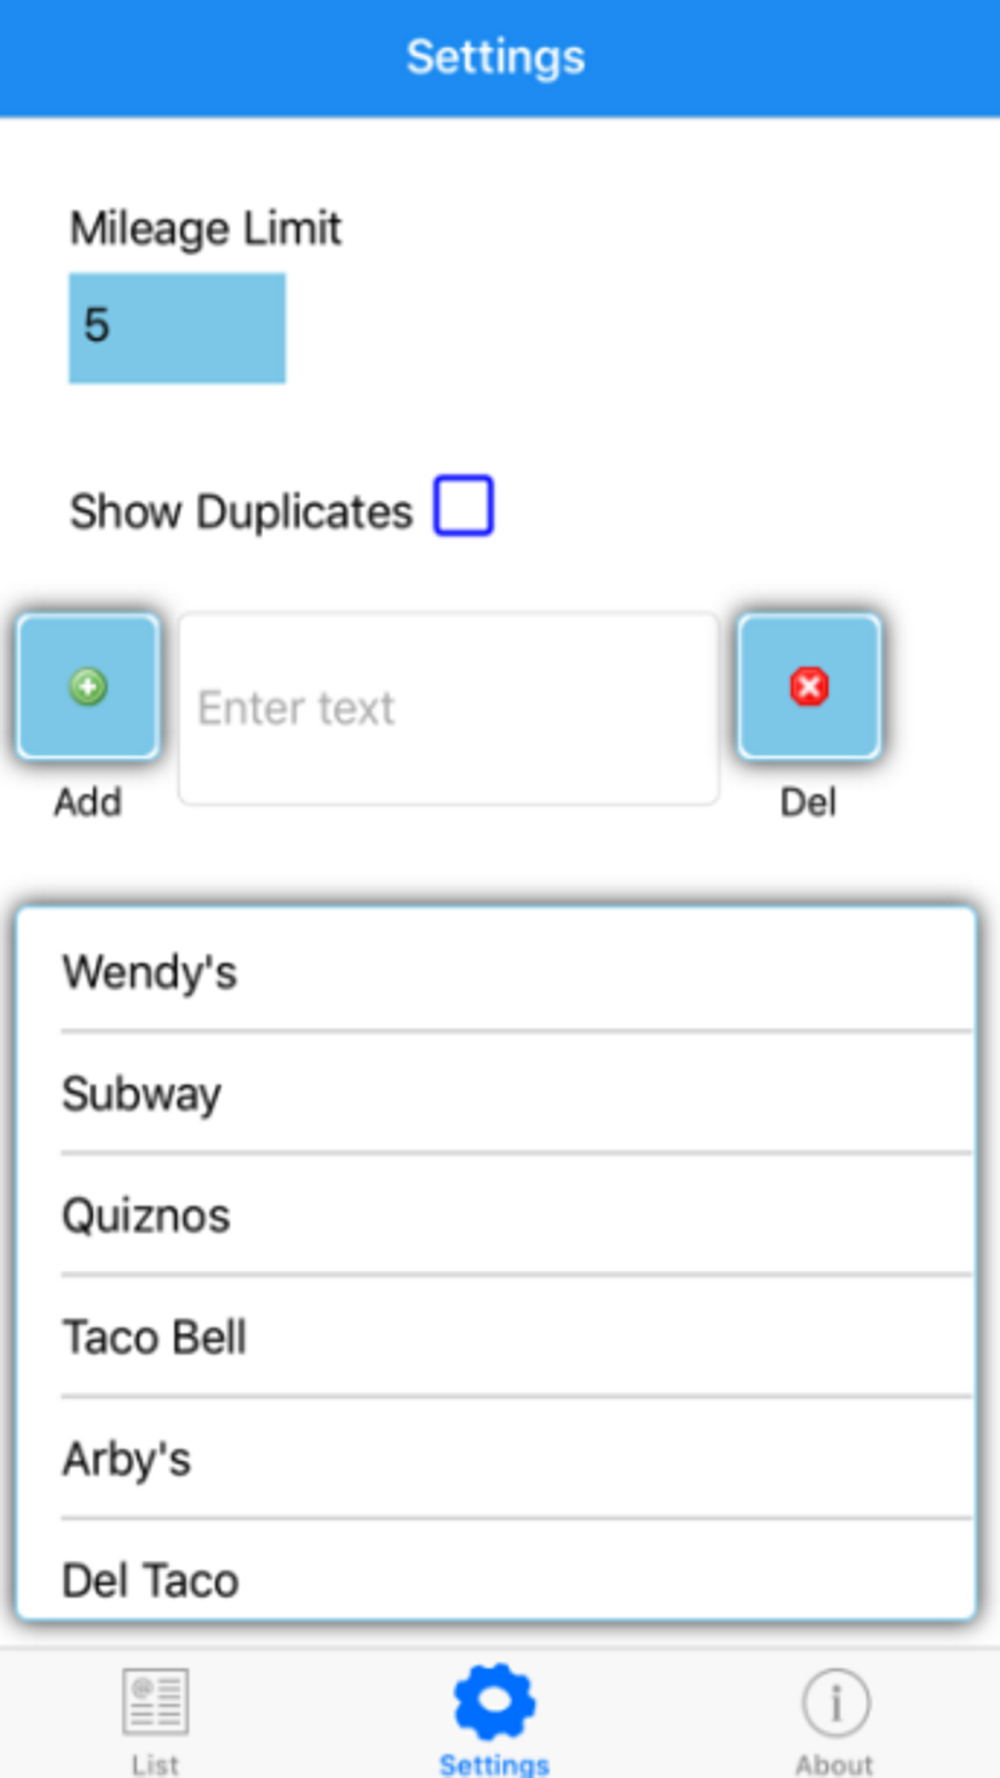Click the Show Duplicates label text
This screenshot has height=1778, width=1000.
coord(241,512)
